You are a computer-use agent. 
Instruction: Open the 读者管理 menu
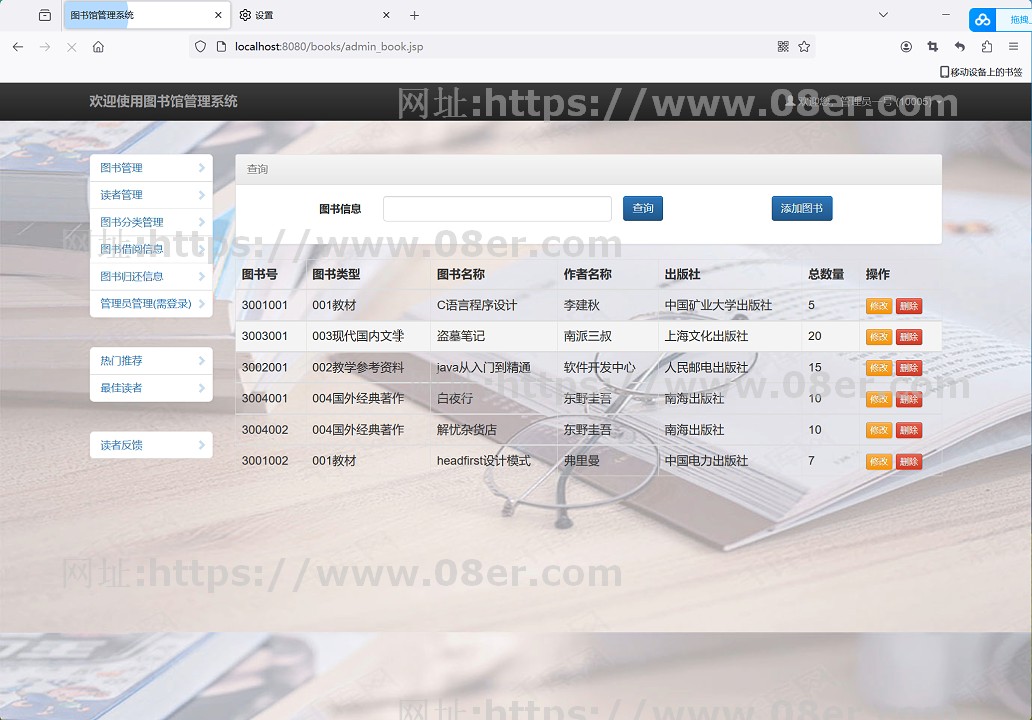(151, 195)
